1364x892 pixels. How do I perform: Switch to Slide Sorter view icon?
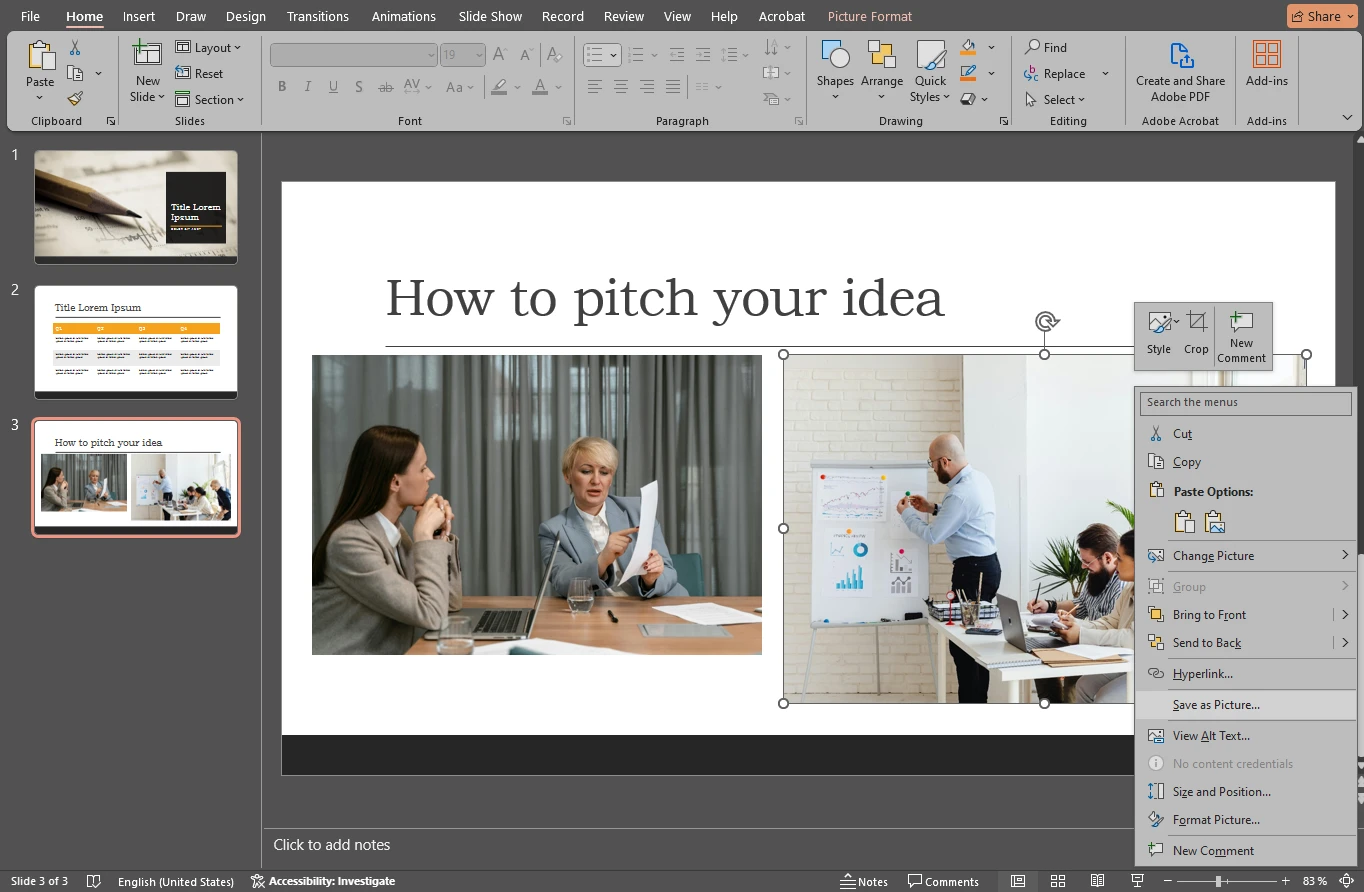[1057, 881]
